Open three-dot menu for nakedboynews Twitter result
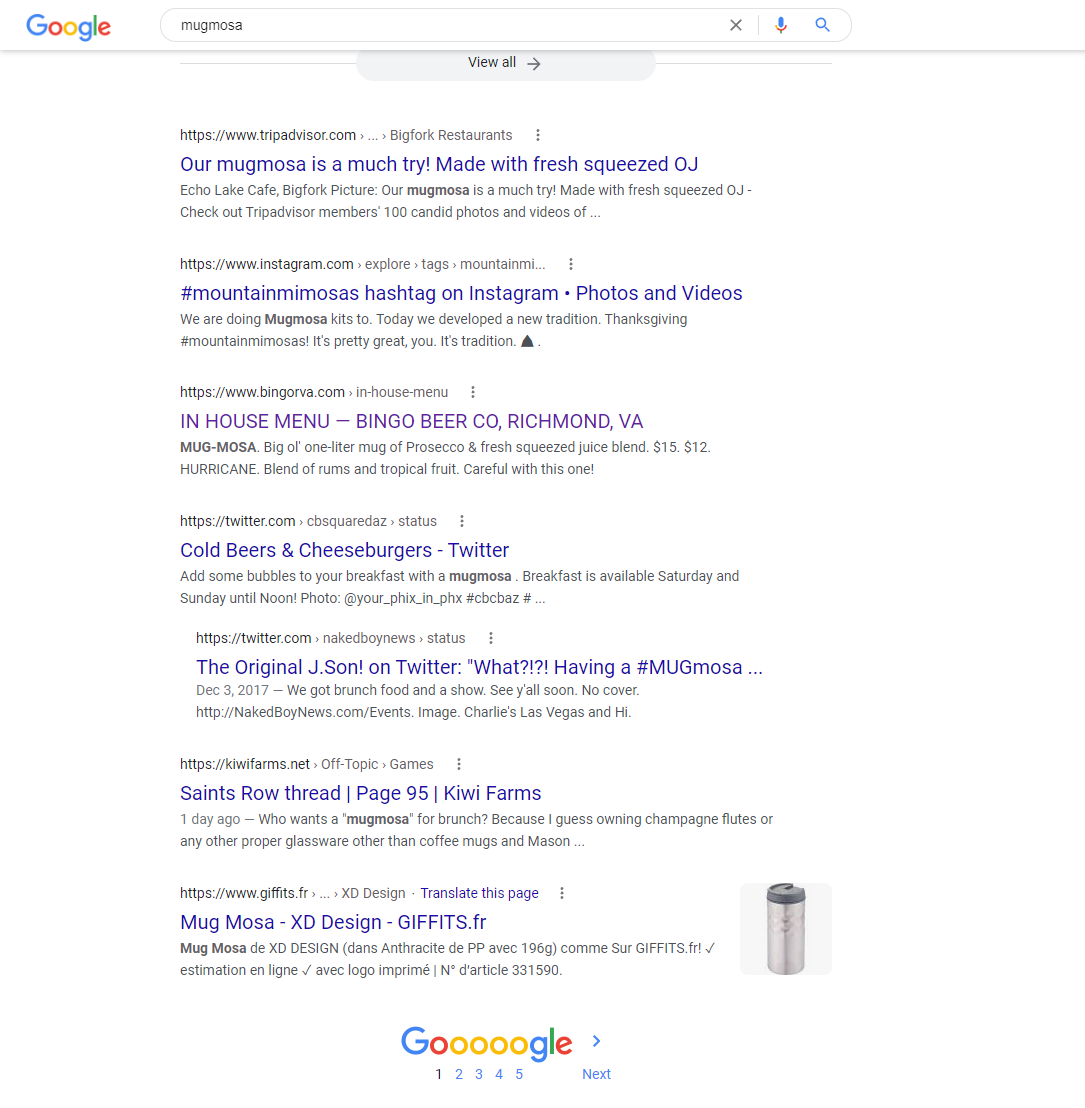Screen dimensions: 1085x1108 491,638
